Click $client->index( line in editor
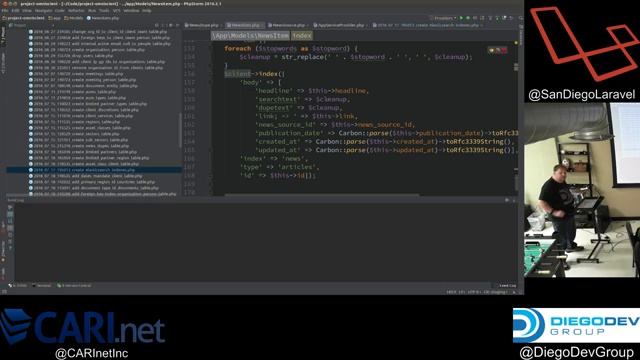 [254, 74]
